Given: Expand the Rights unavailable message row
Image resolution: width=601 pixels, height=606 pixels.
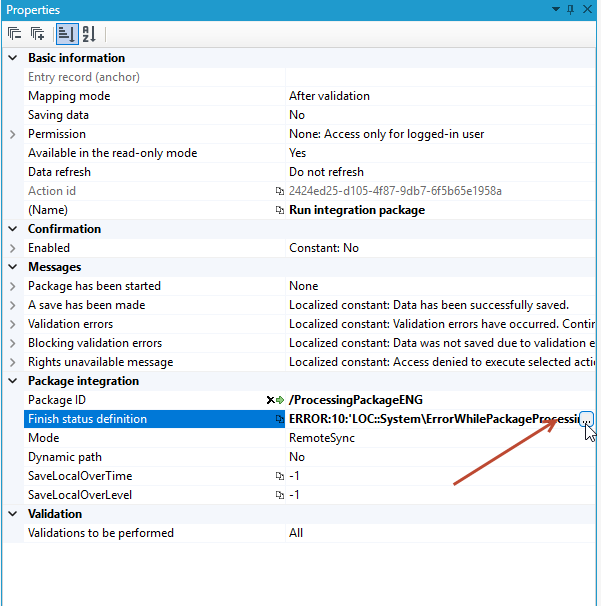Looking at the screenshot, I should pyautogui.click(x=13, y=362).
